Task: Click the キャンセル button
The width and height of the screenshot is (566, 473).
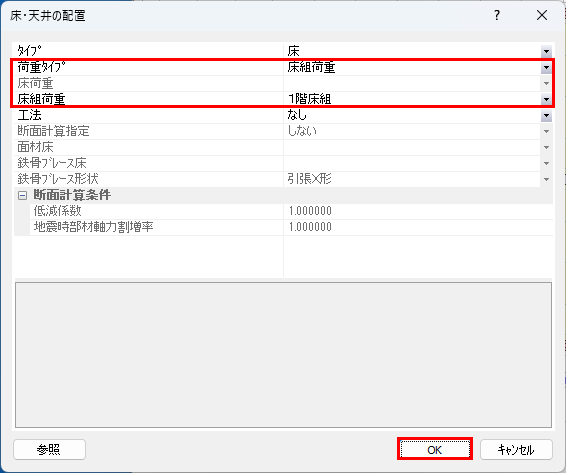Action: [516, 450]
